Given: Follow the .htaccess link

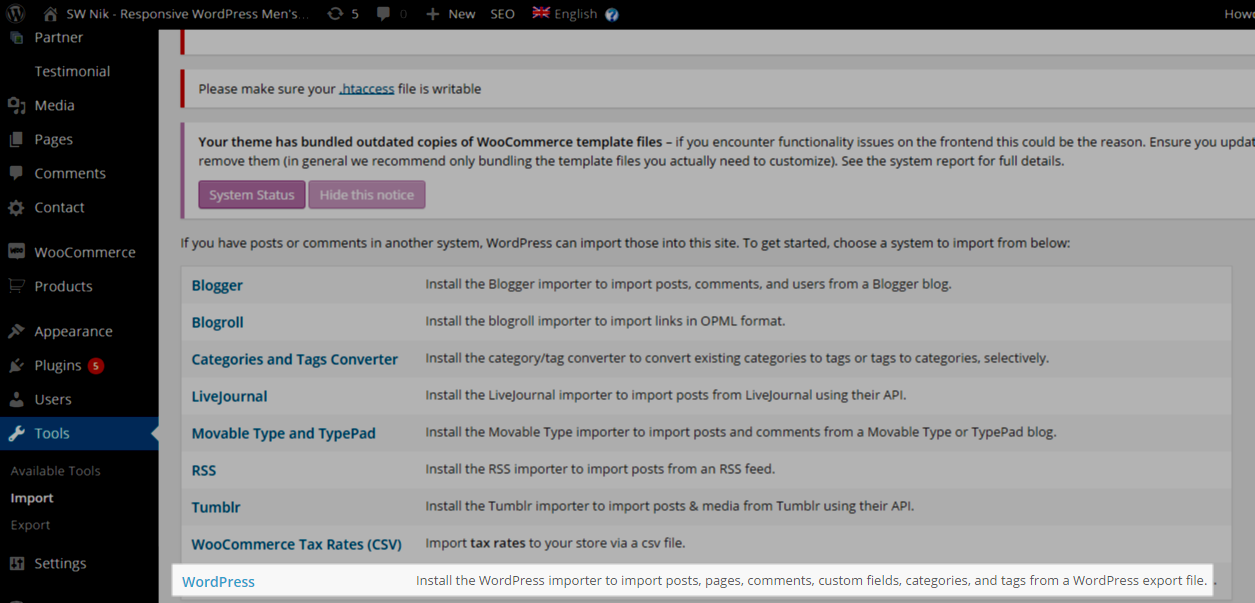Looking at the screenshot, I should tap(367, 89).
